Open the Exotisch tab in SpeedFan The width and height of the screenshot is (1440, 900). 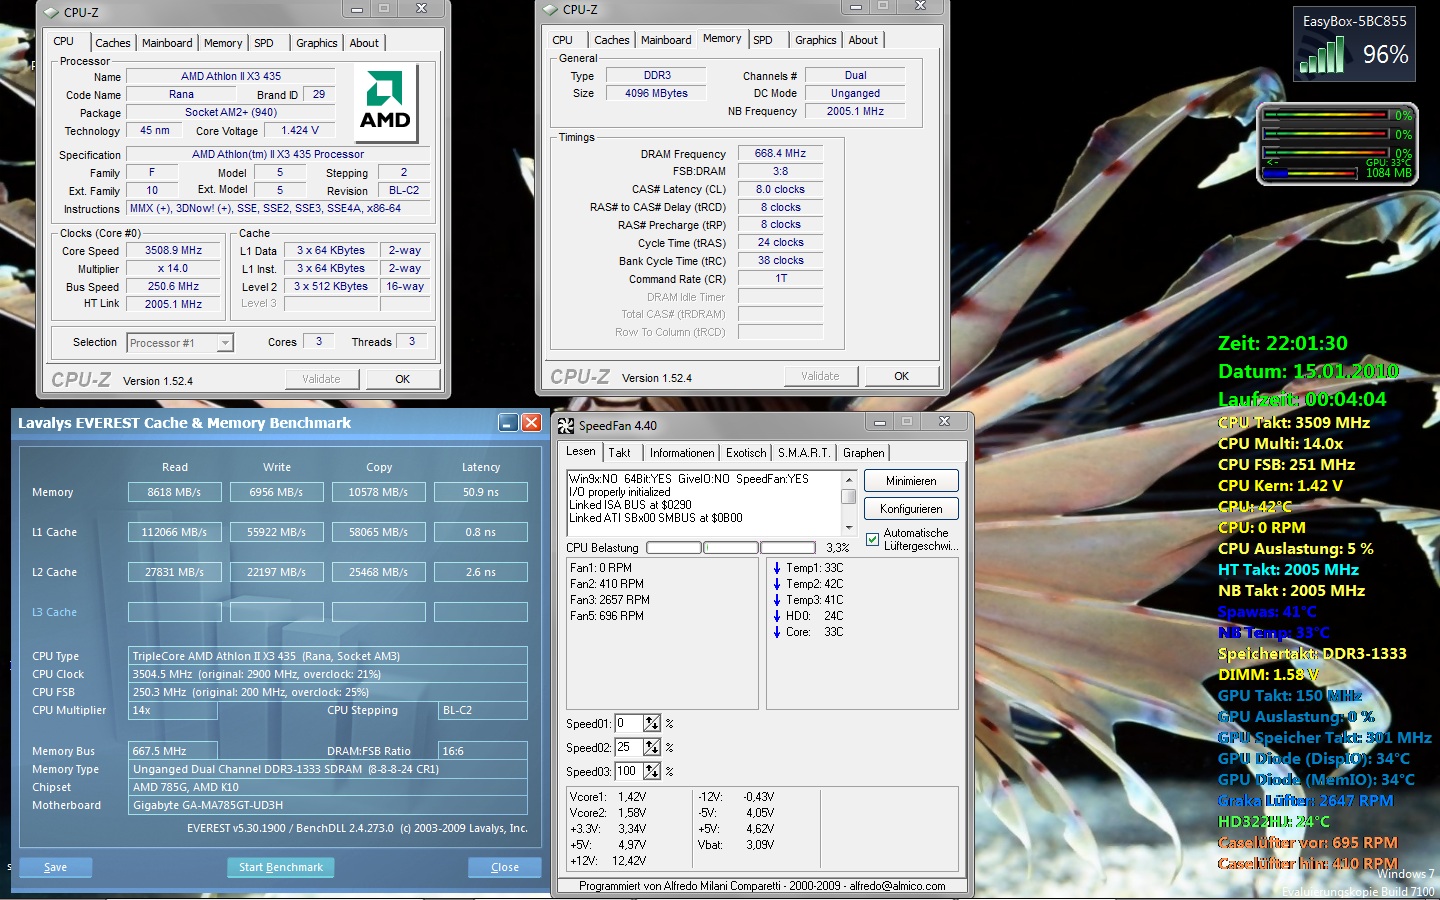746,453
